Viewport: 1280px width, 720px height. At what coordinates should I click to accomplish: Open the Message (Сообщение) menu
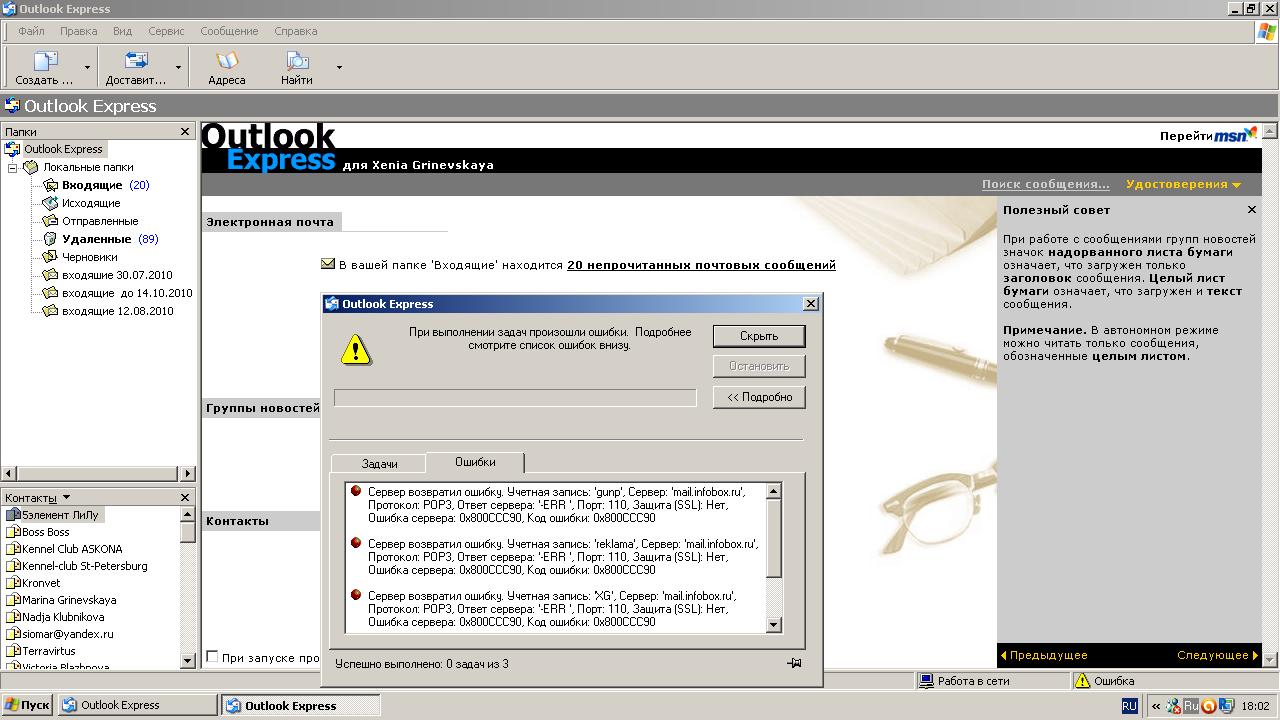coord(229,31)
